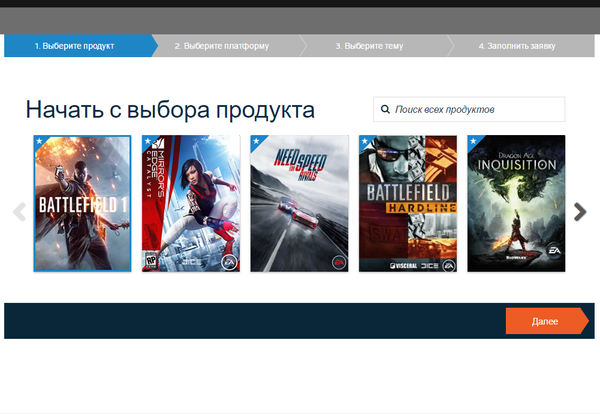Click the star badge on Need for Speed cover

click(256, 141)
